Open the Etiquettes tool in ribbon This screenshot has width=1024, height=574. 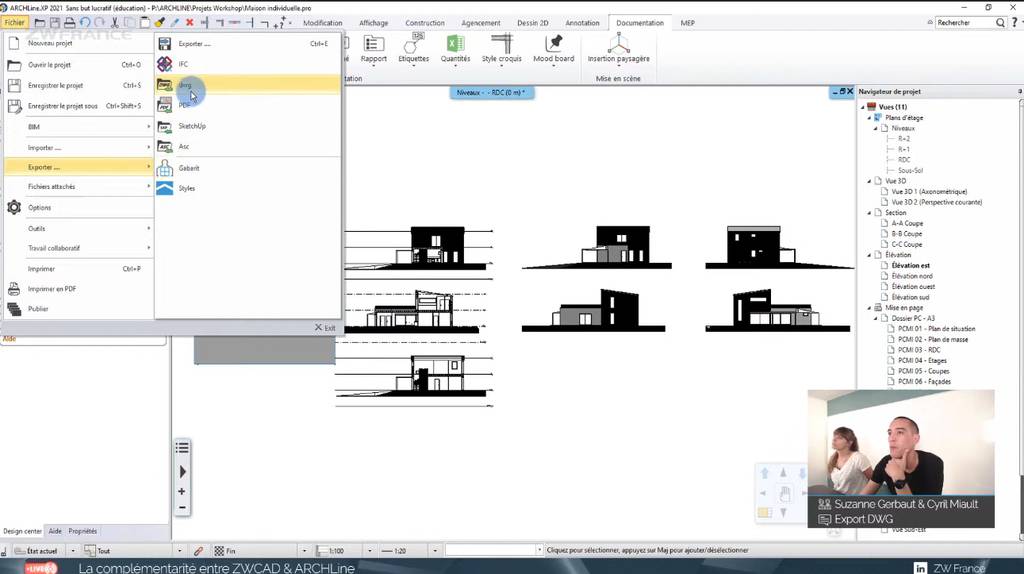(413, 50)
